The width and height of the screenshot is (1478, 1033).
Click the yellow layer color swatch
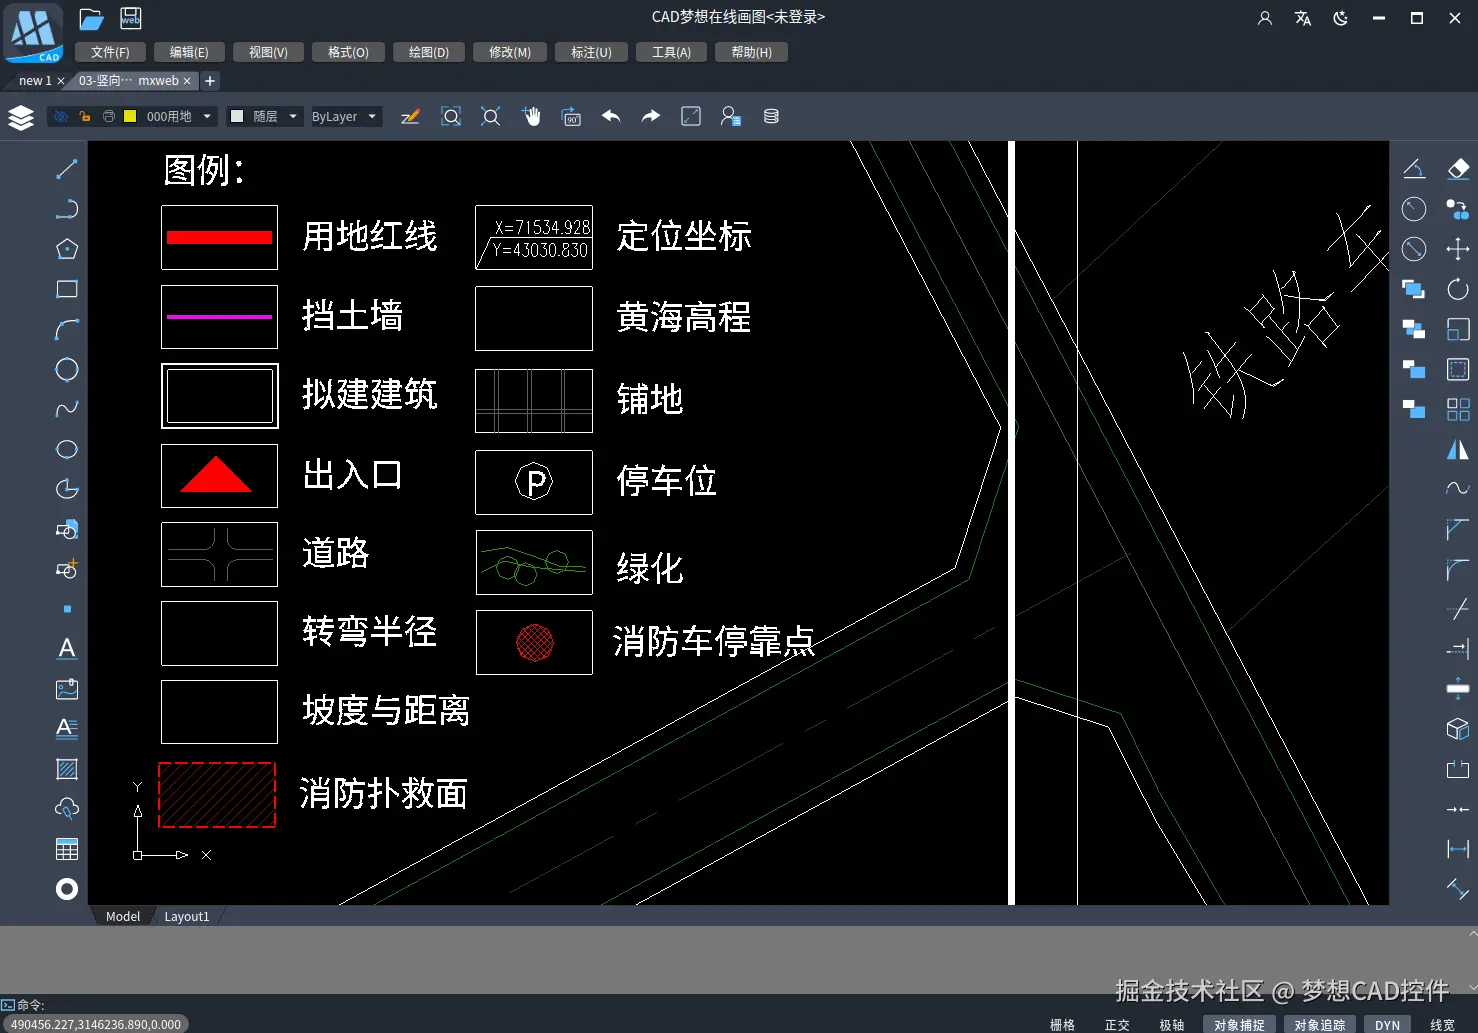[131, 116]
